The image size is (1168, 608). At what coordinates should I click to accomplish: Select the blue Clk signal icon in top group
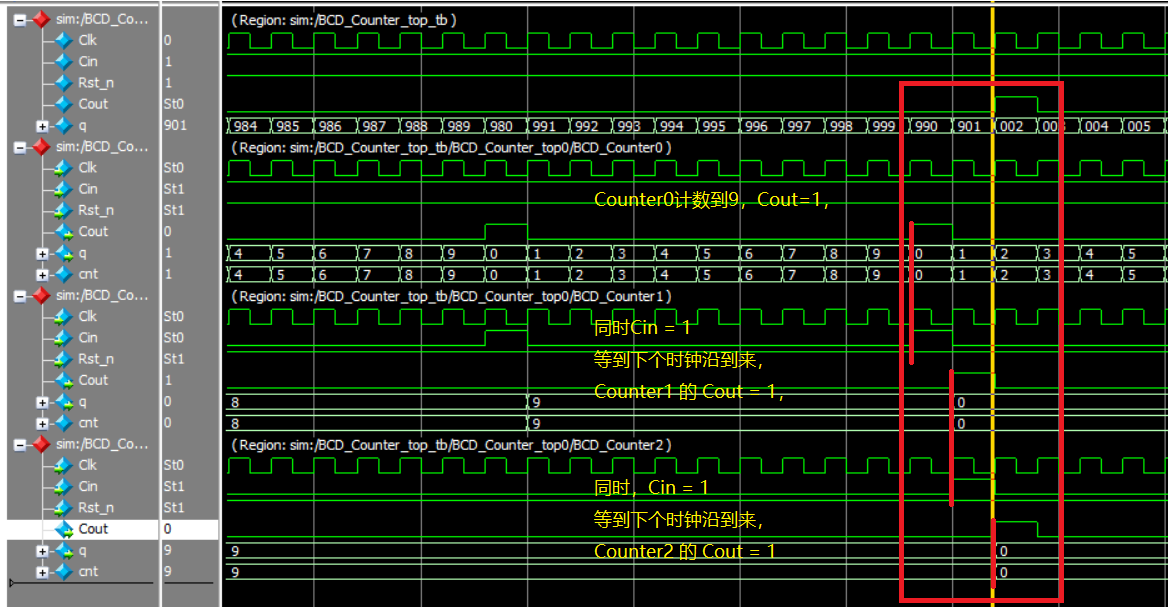[64, 40]
